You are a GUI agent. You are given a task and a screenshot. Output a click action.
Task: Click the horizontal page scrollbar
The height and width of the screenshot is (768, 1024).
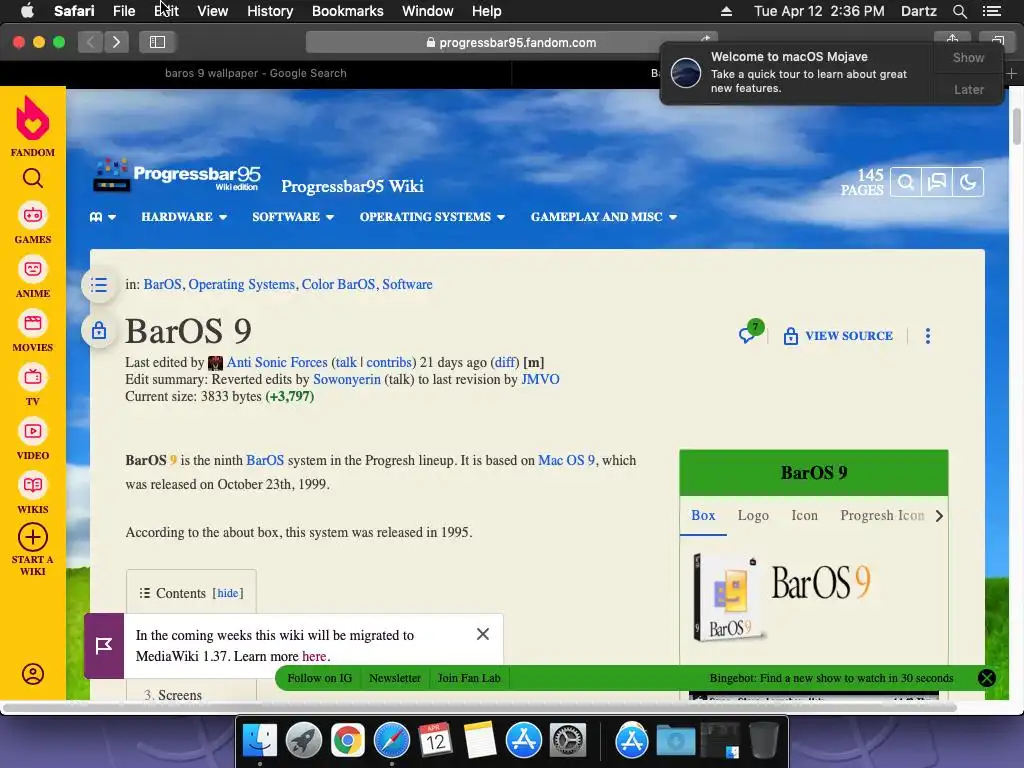pos(480,708)
